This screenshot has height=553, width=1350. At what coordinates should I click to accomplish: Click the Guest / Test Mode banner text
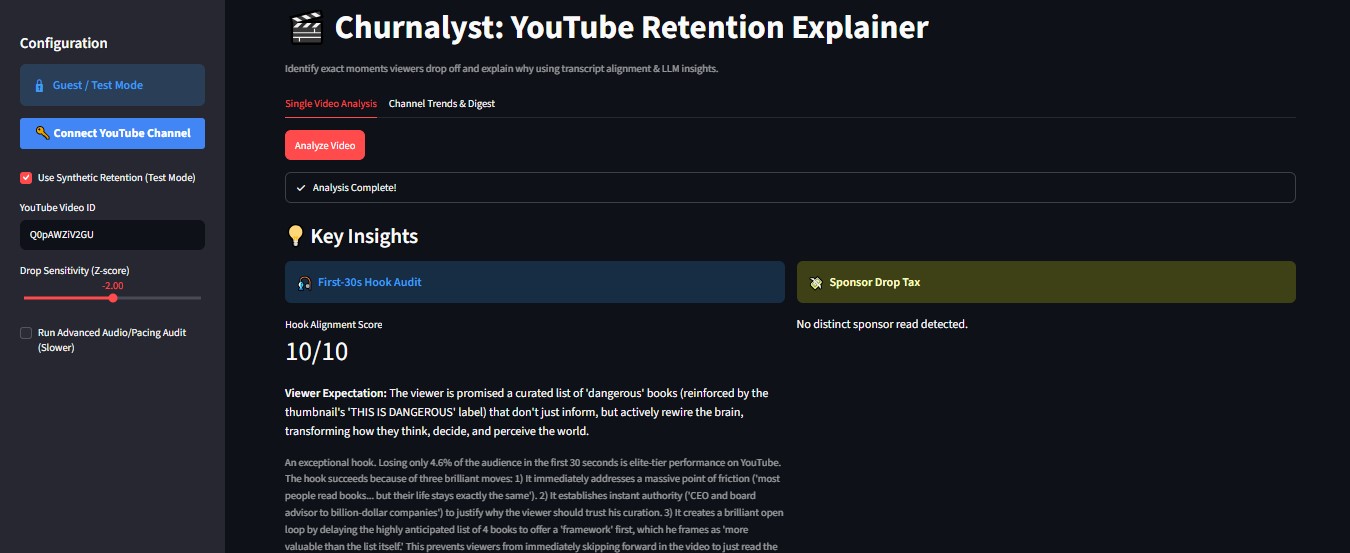point(98,85)
